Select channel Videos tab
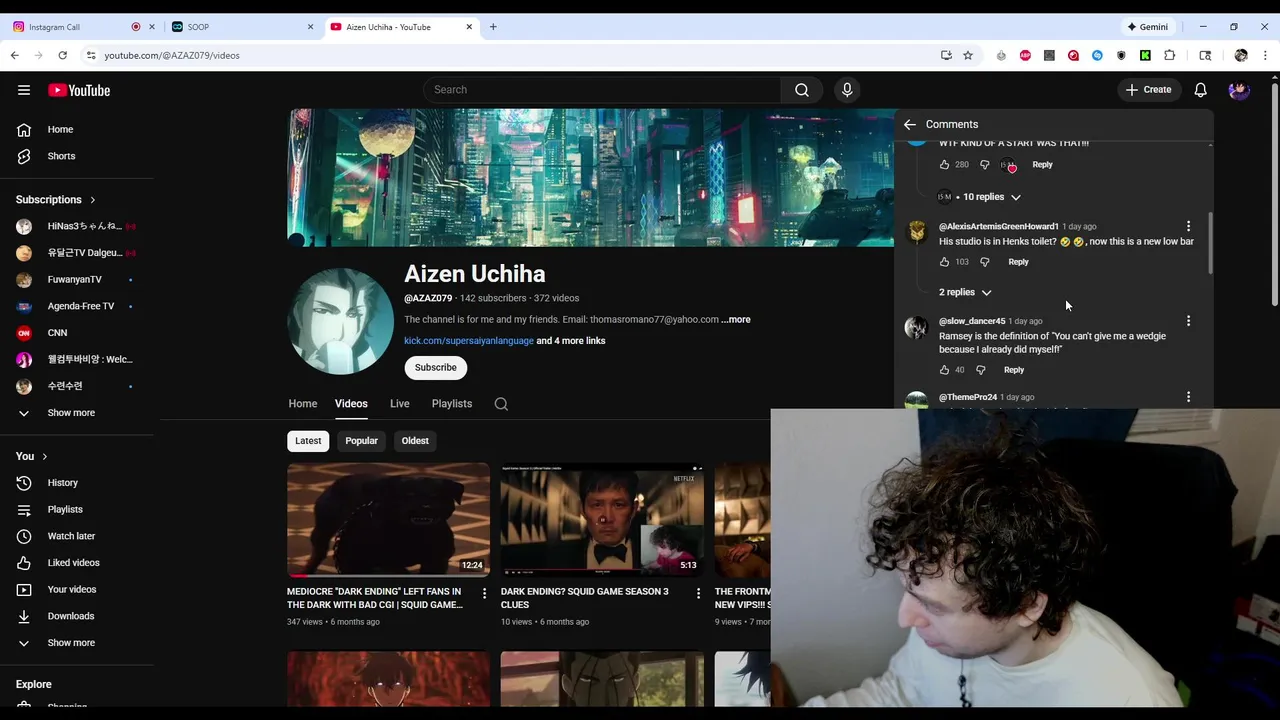Viewport: 1280px width, 720px height. pyautogui.click(x=351, y=404)
